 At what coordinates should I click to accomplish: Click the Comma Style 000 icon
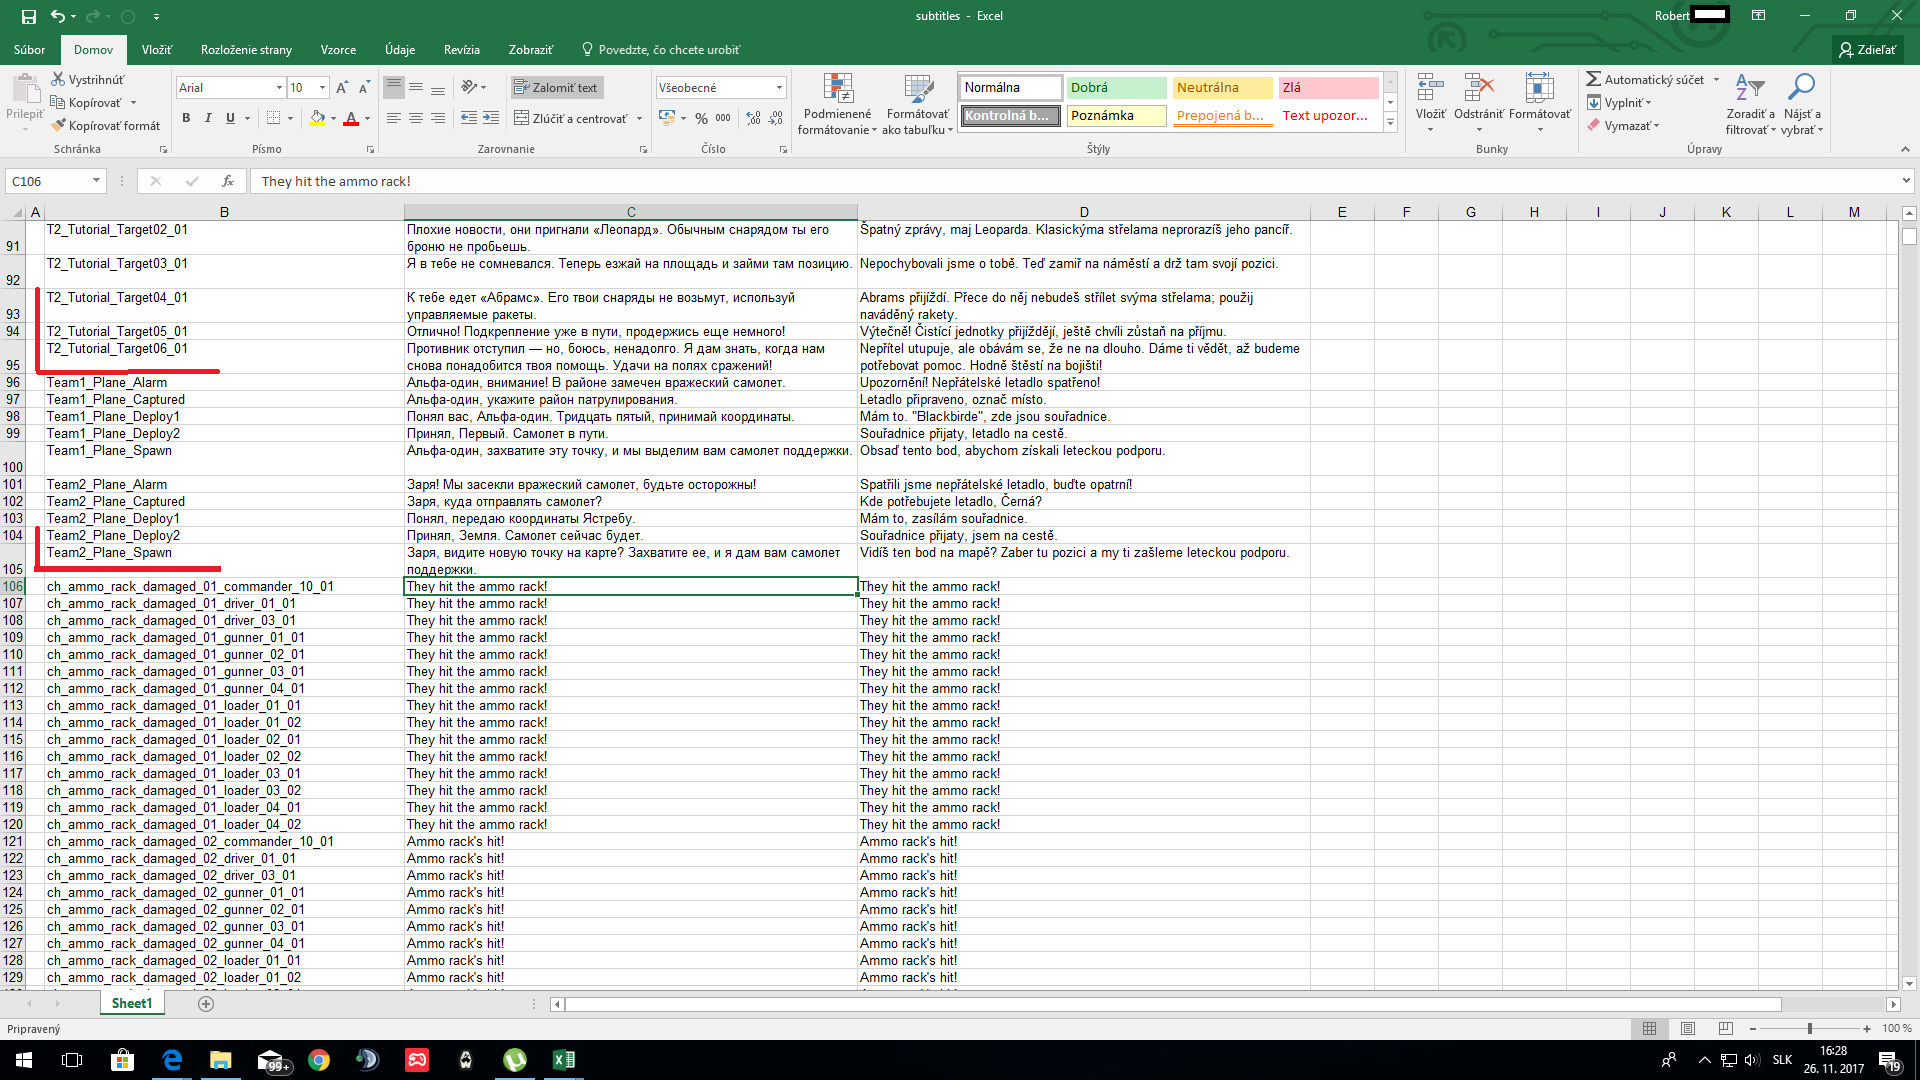click(x=723, y=118)
